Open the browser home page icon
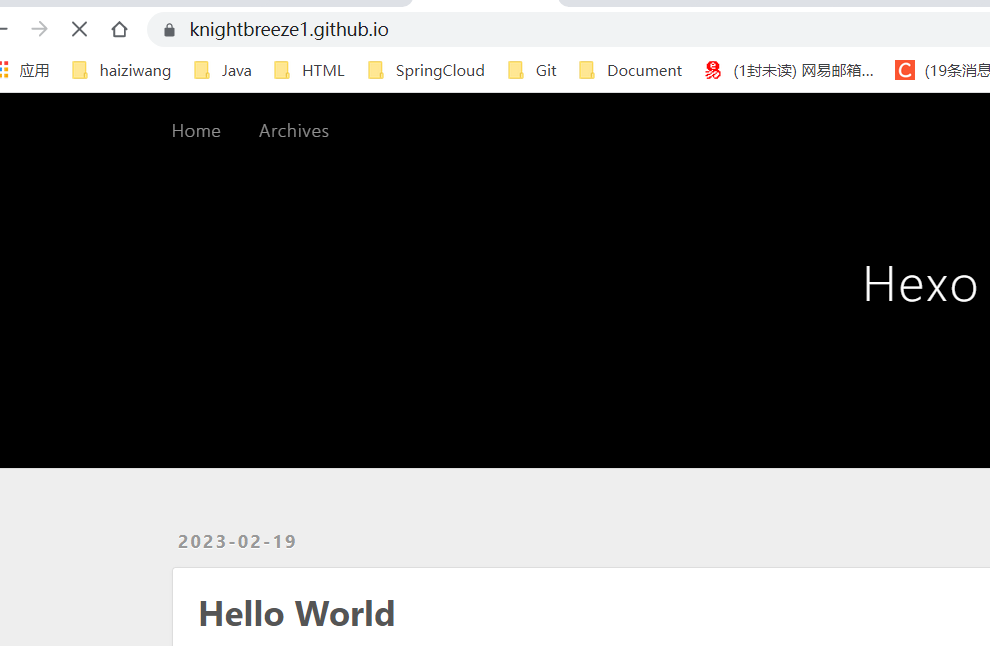The height and width of the screenshot is (646, 990). coord(119,29)
